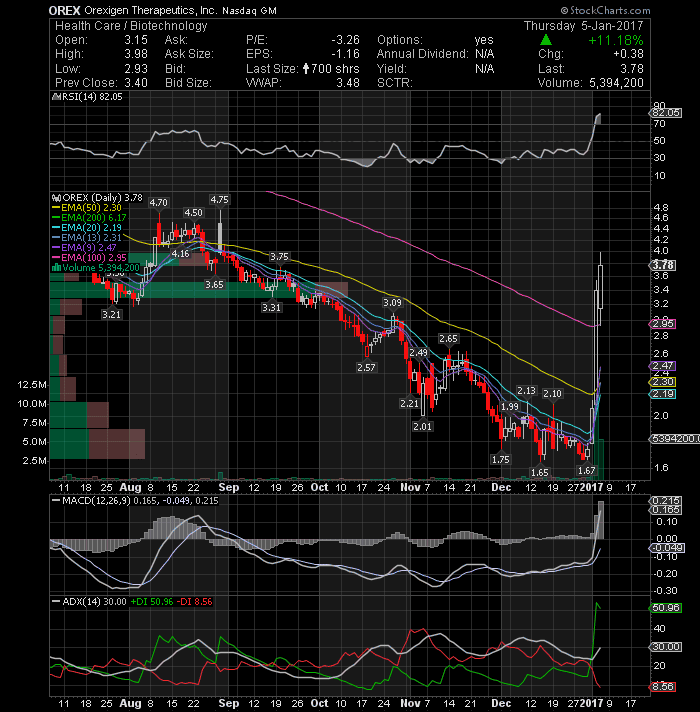Click the 2.65 price peak annotation

(448, 339)
